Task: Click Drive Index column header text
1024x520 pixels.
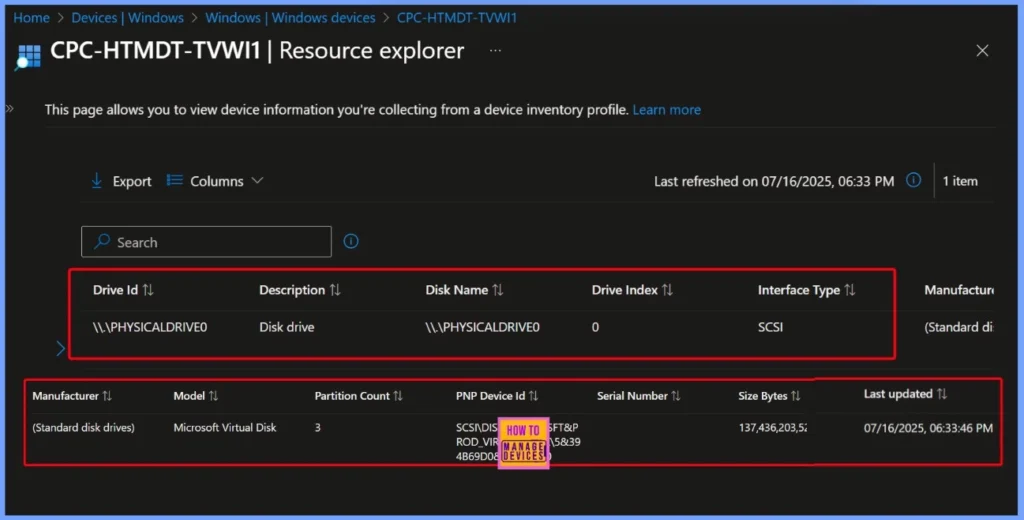Action: (x=624, y=290)
